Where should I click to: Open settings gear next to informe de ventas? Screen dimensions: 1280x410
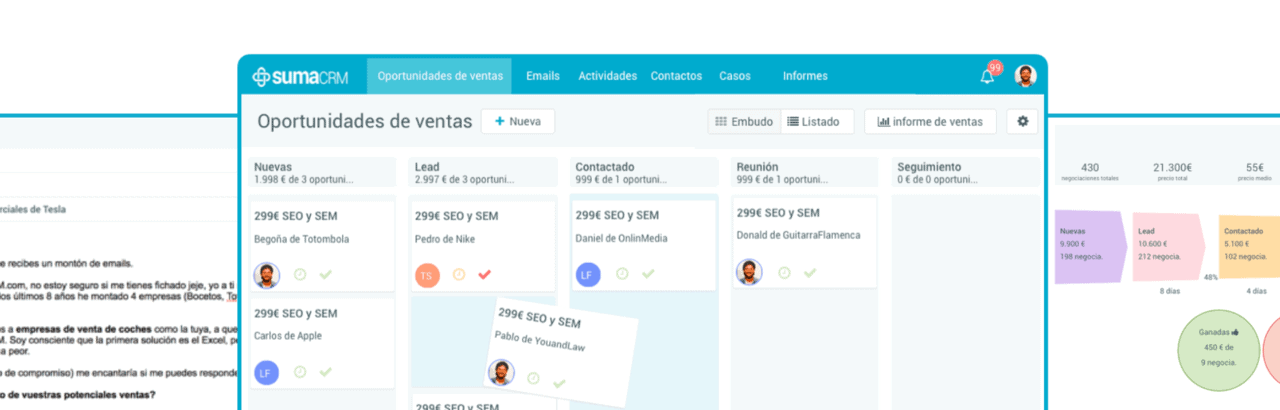click(1022, 122)
